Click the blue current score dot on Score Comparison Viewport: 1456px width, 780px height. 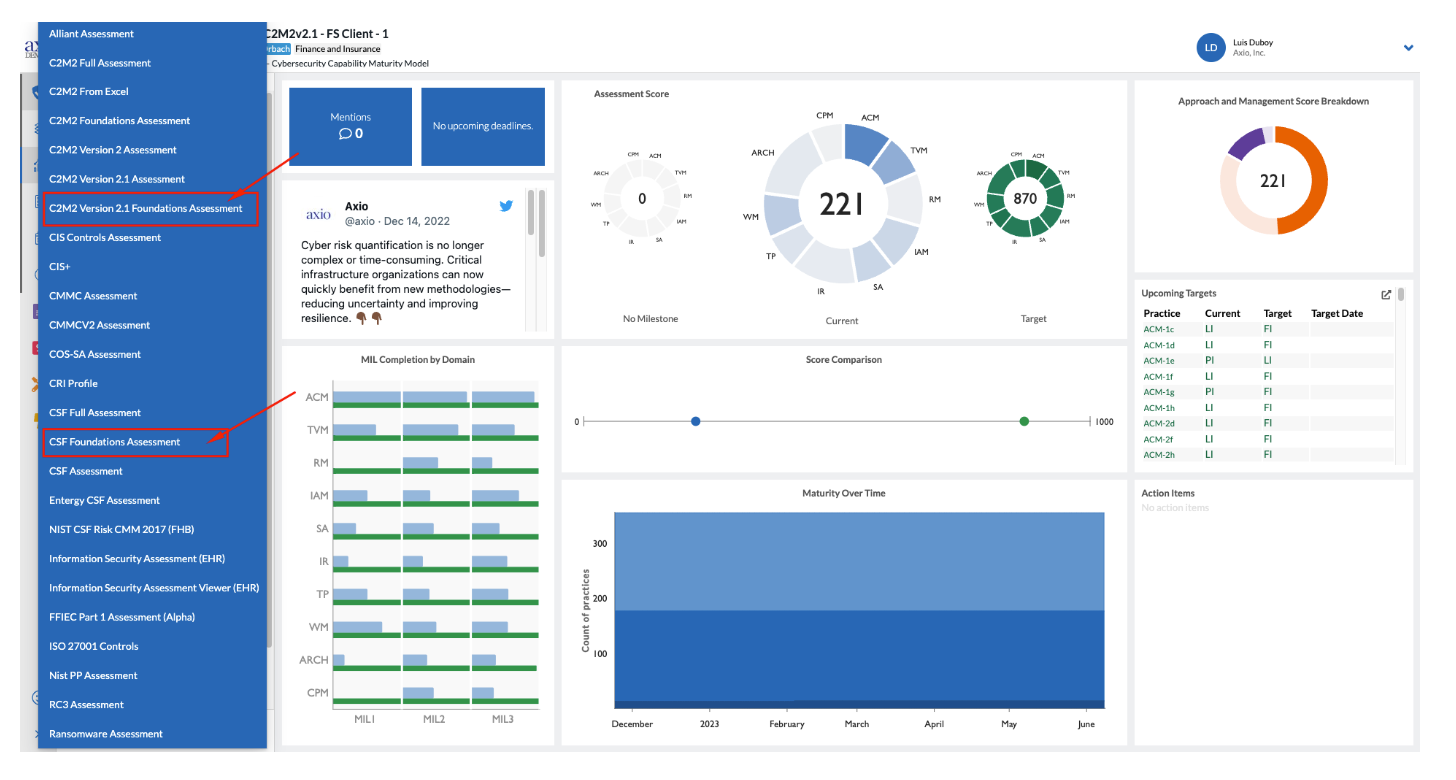pos(695,422)
